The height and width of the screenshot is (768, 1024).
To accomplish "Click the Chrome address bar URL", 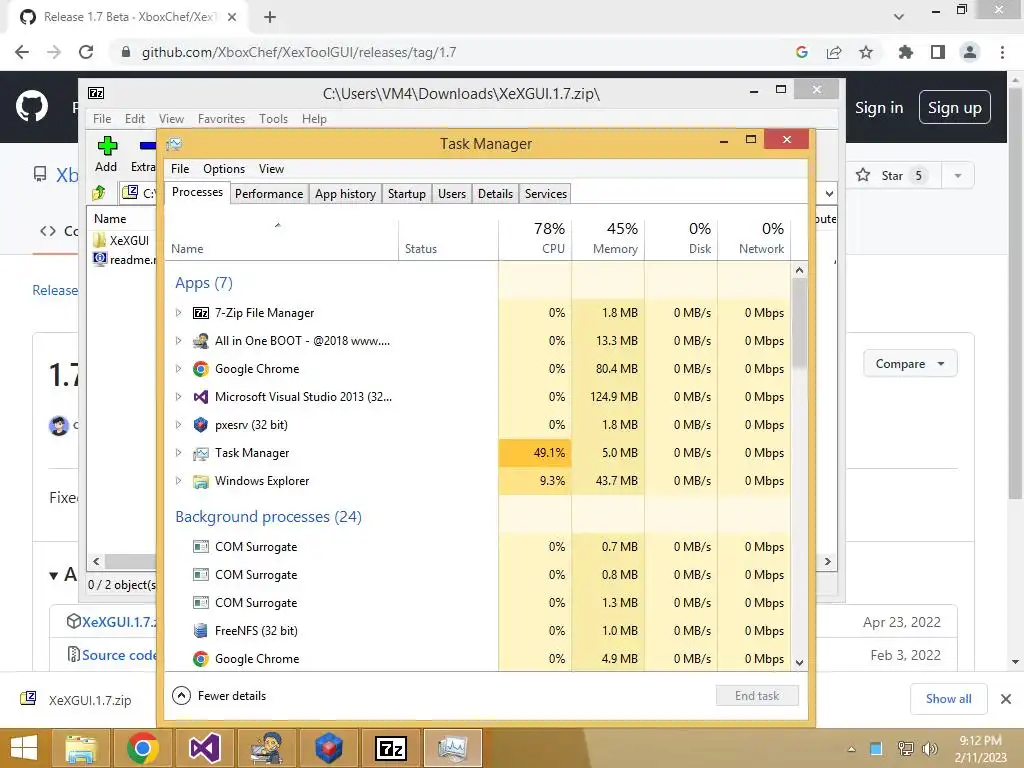I will pyautogui.click(x=299, y=52).
